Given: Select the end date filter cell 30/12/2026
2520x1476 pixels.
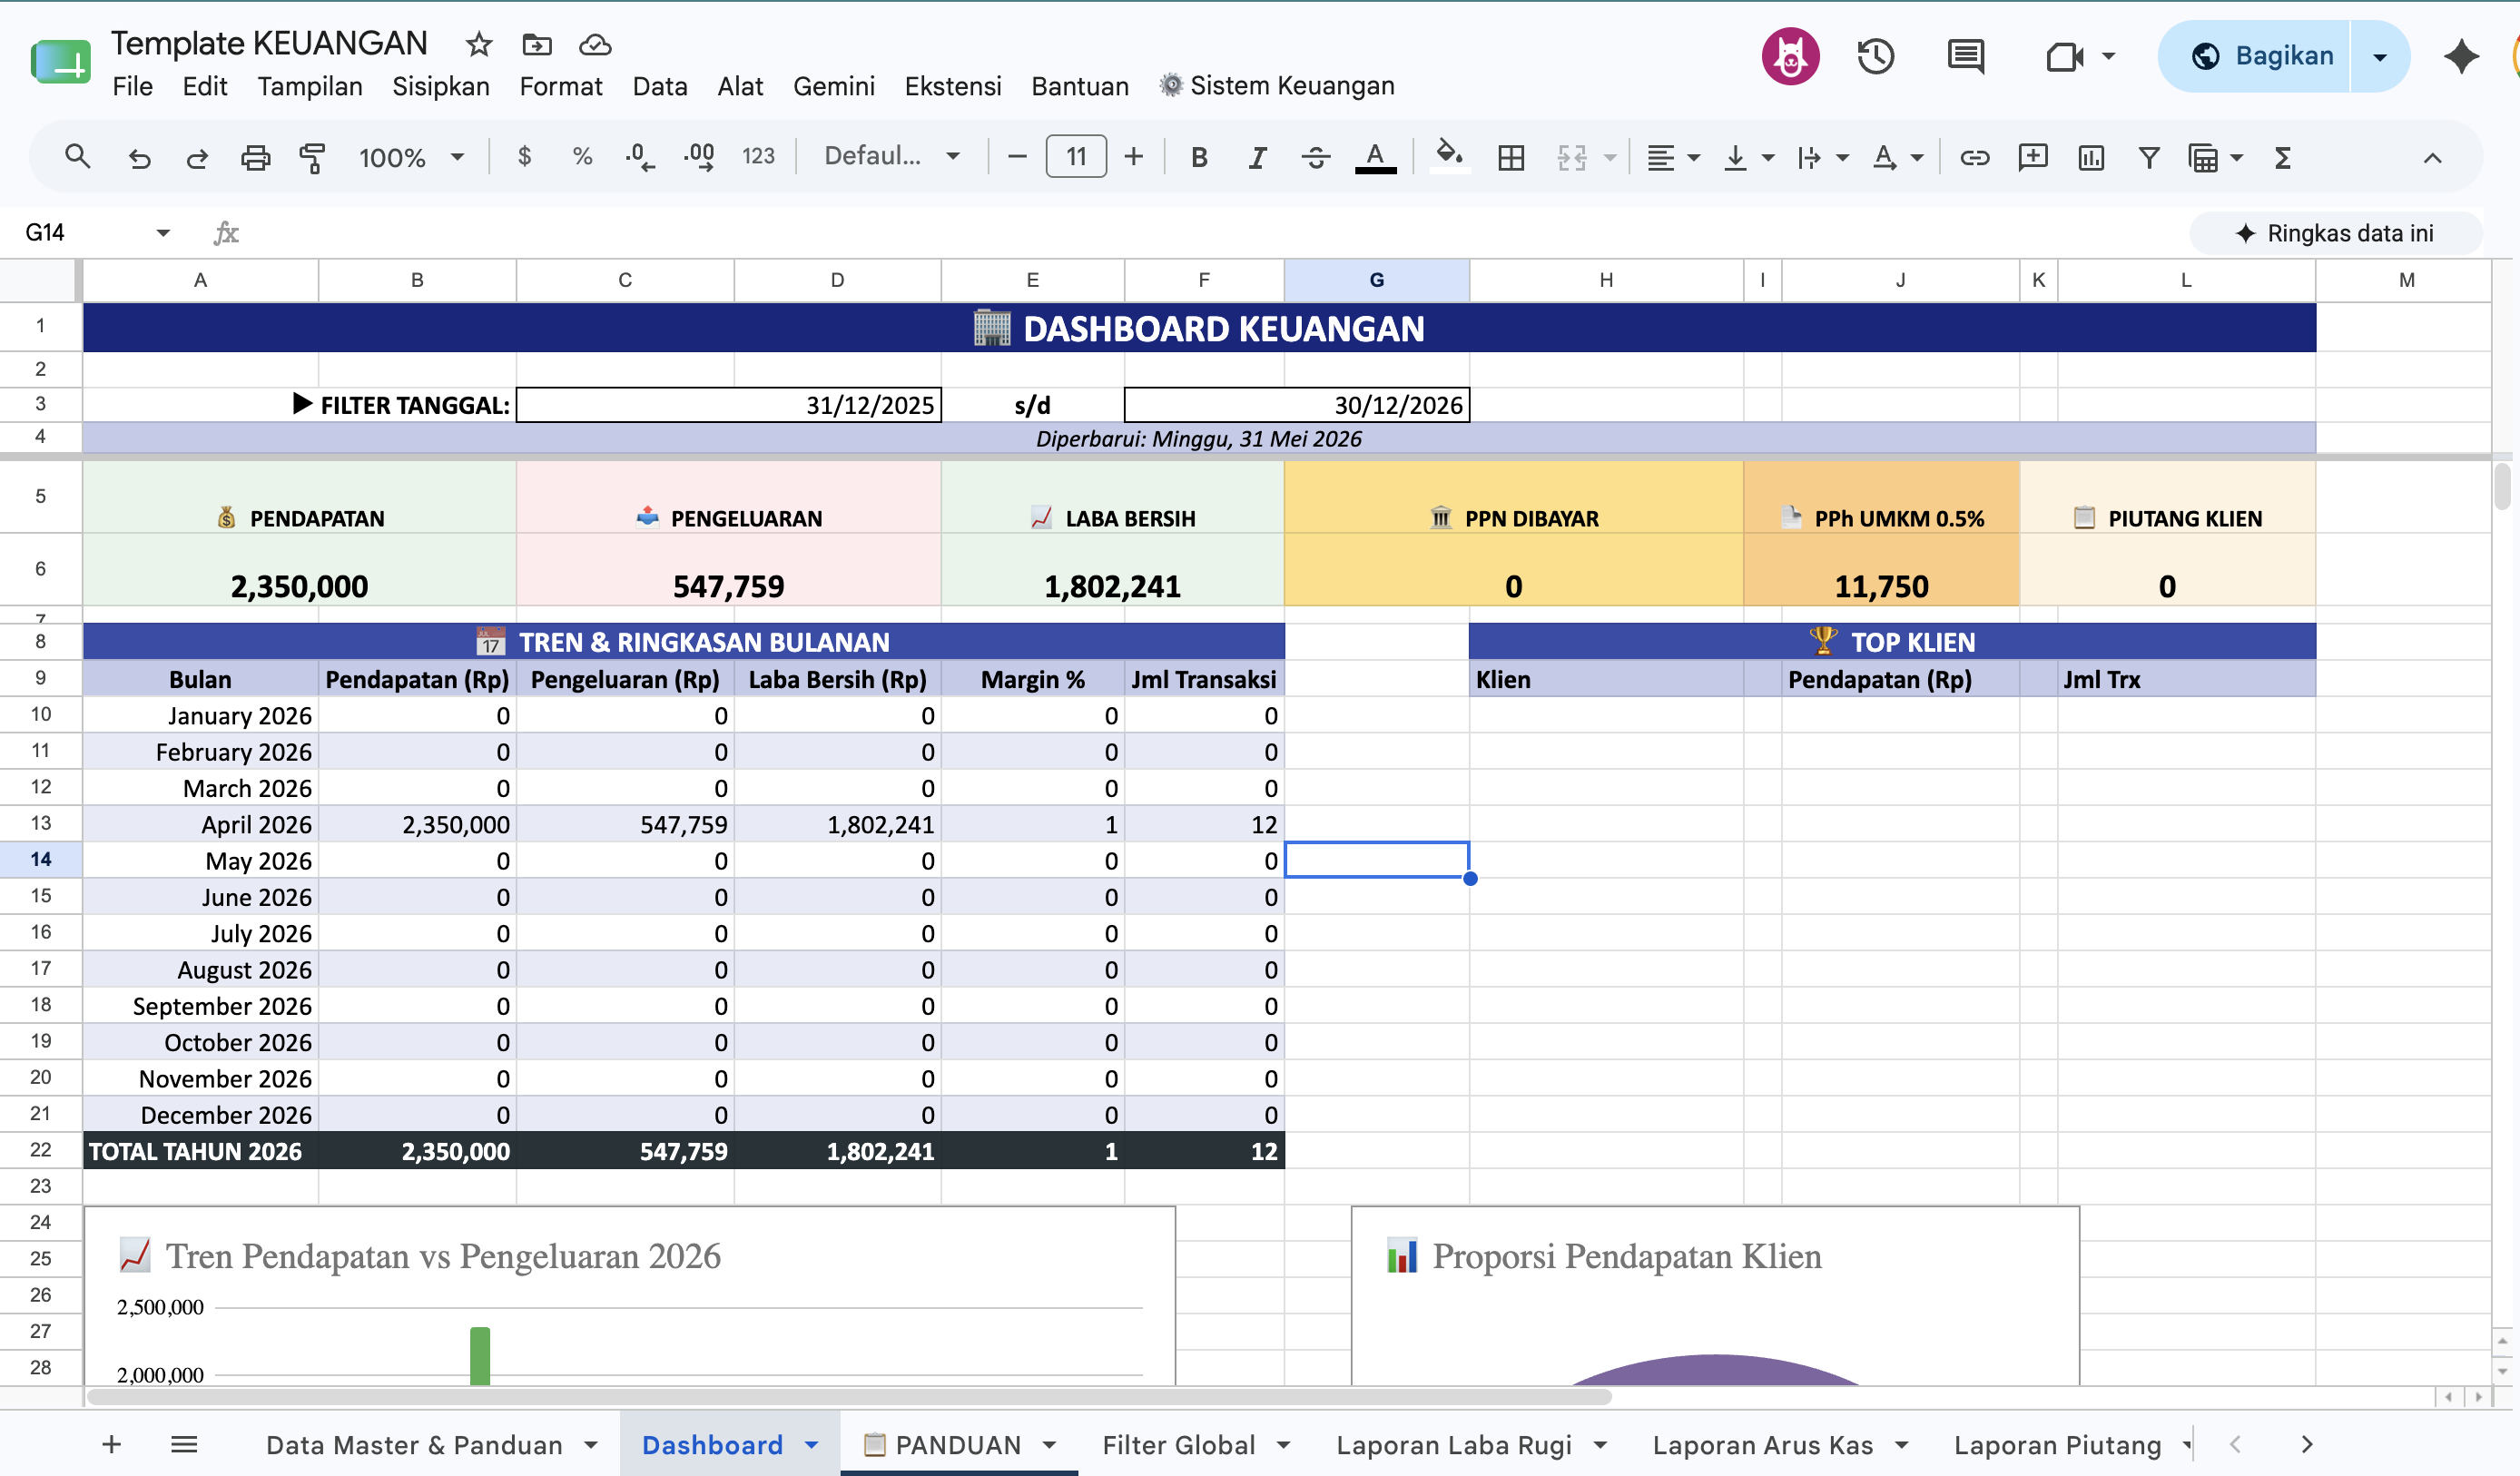Looking at the screenshot, I should point(1297,405).
